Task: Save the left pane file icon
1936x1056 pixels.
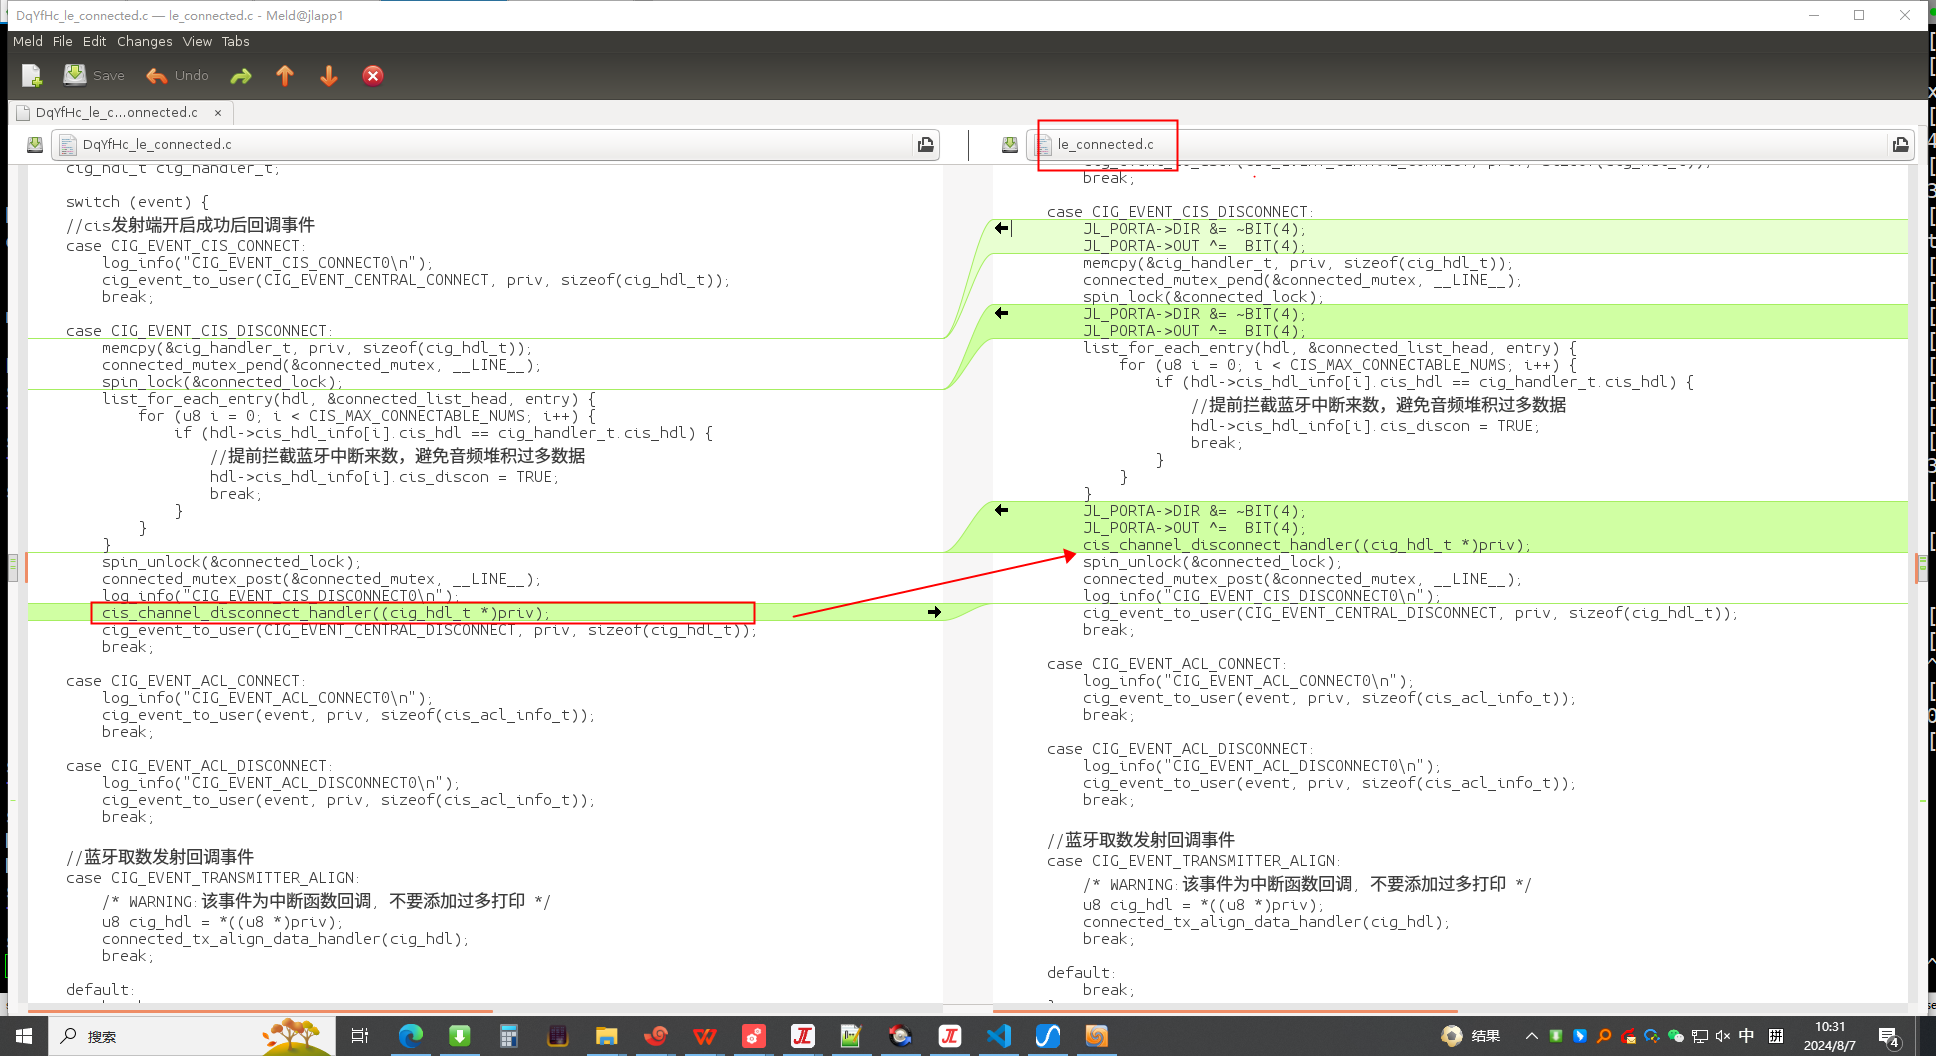Action: coord(35,145)
